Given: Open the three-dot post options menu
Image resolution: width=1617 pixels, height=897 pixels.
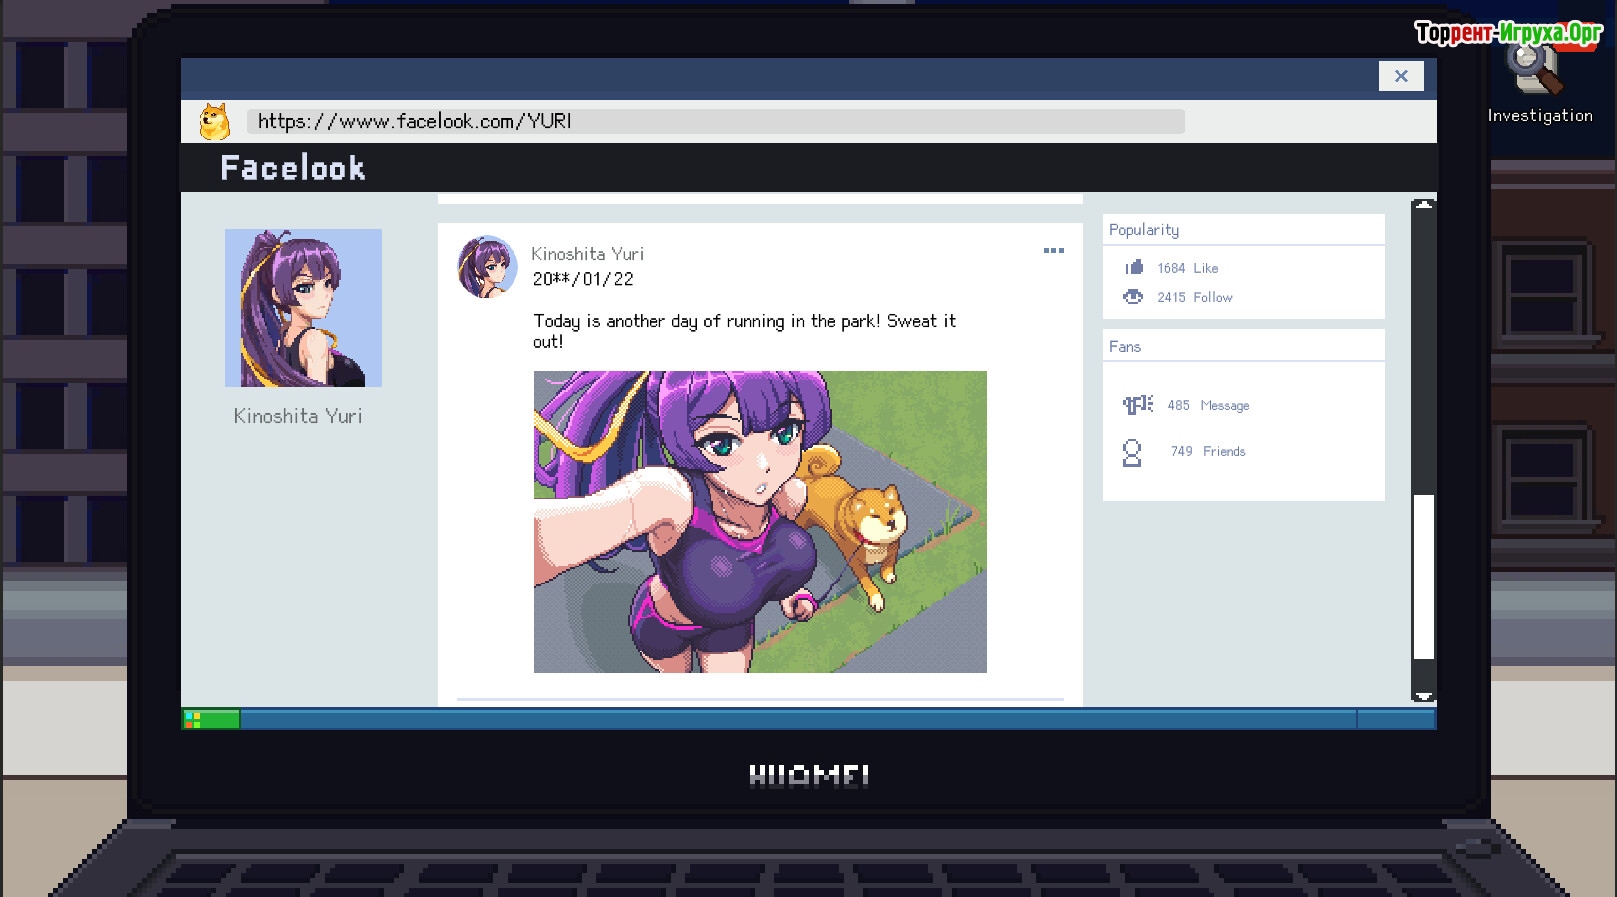Looking at the screenshot, I should click(x=1054, y=251).
